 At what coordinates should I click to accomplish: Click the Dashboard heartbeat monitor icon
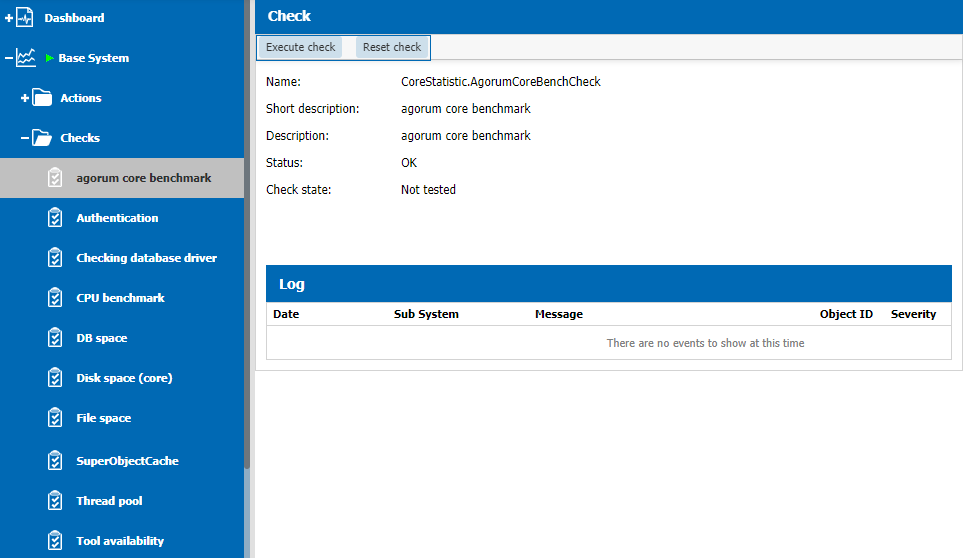[26, 18]
